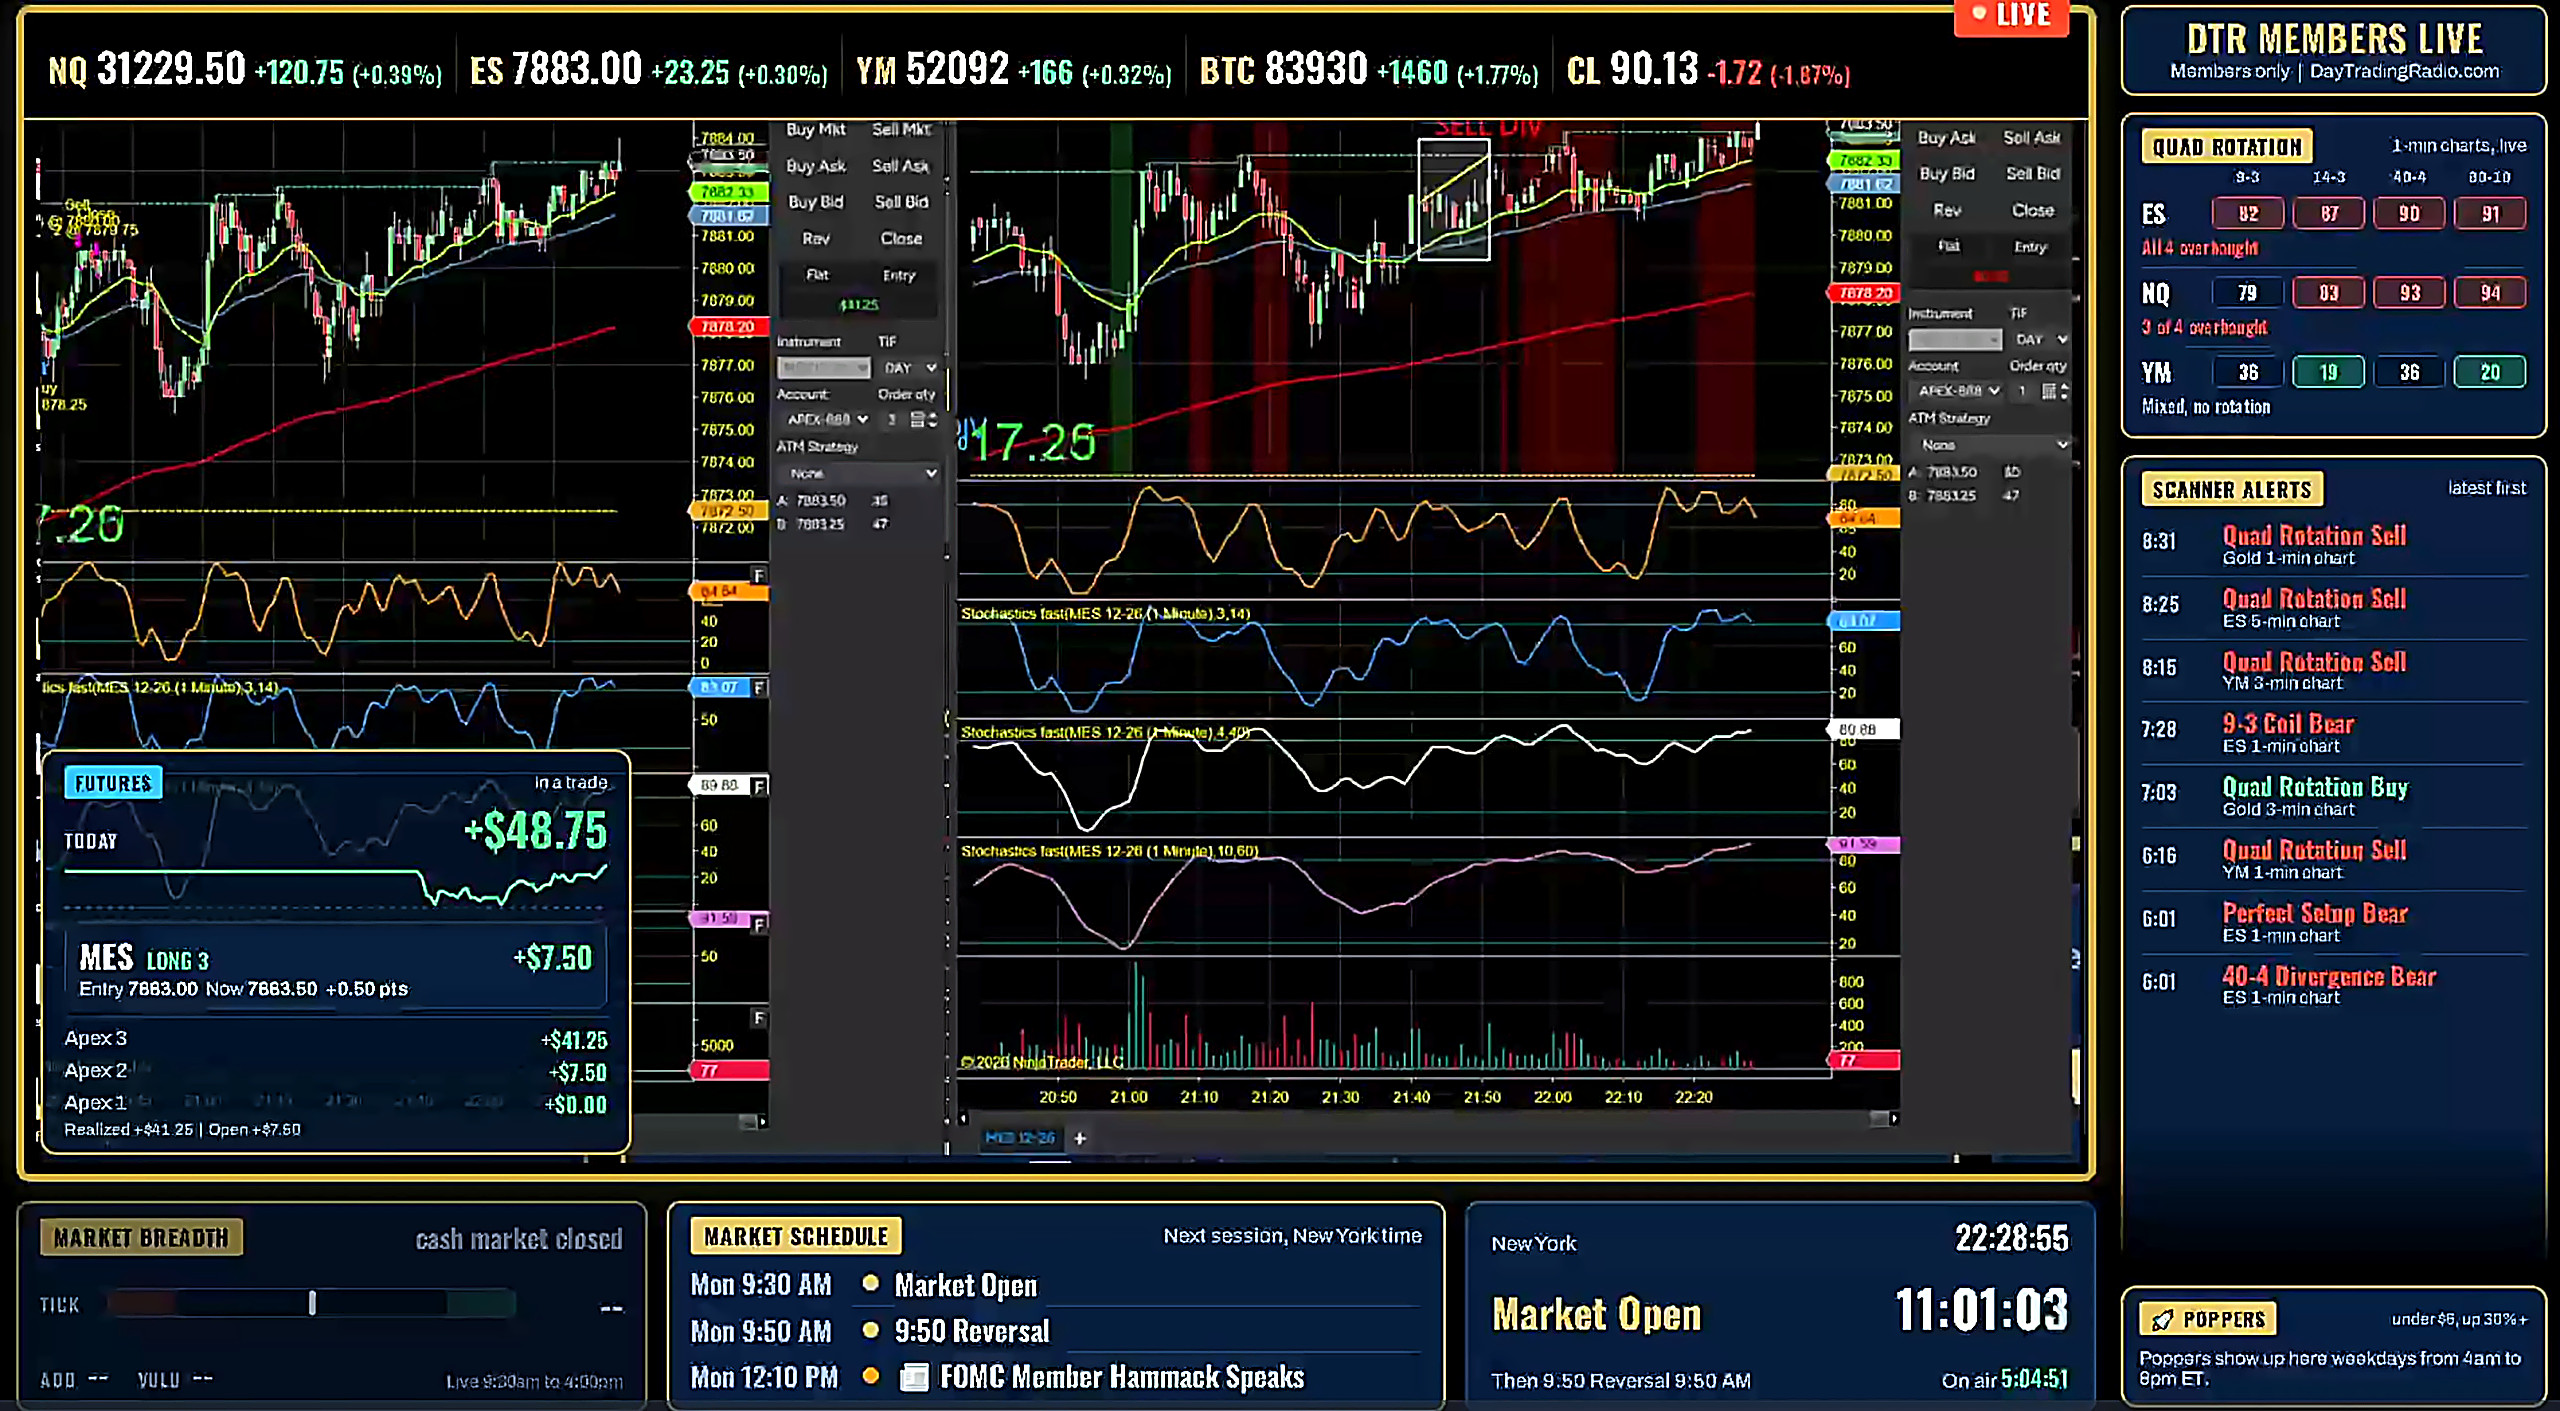This screenshot has width=2560, height=1411.
Task: Click Buy Bid in right Chart Trader panel
Action: click(1947, 174)
